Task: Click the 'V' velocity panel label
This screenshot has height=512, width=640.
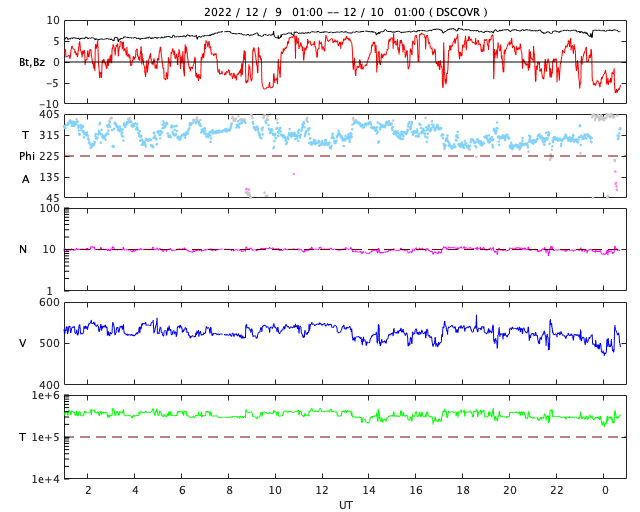Action: pos(23,343)
